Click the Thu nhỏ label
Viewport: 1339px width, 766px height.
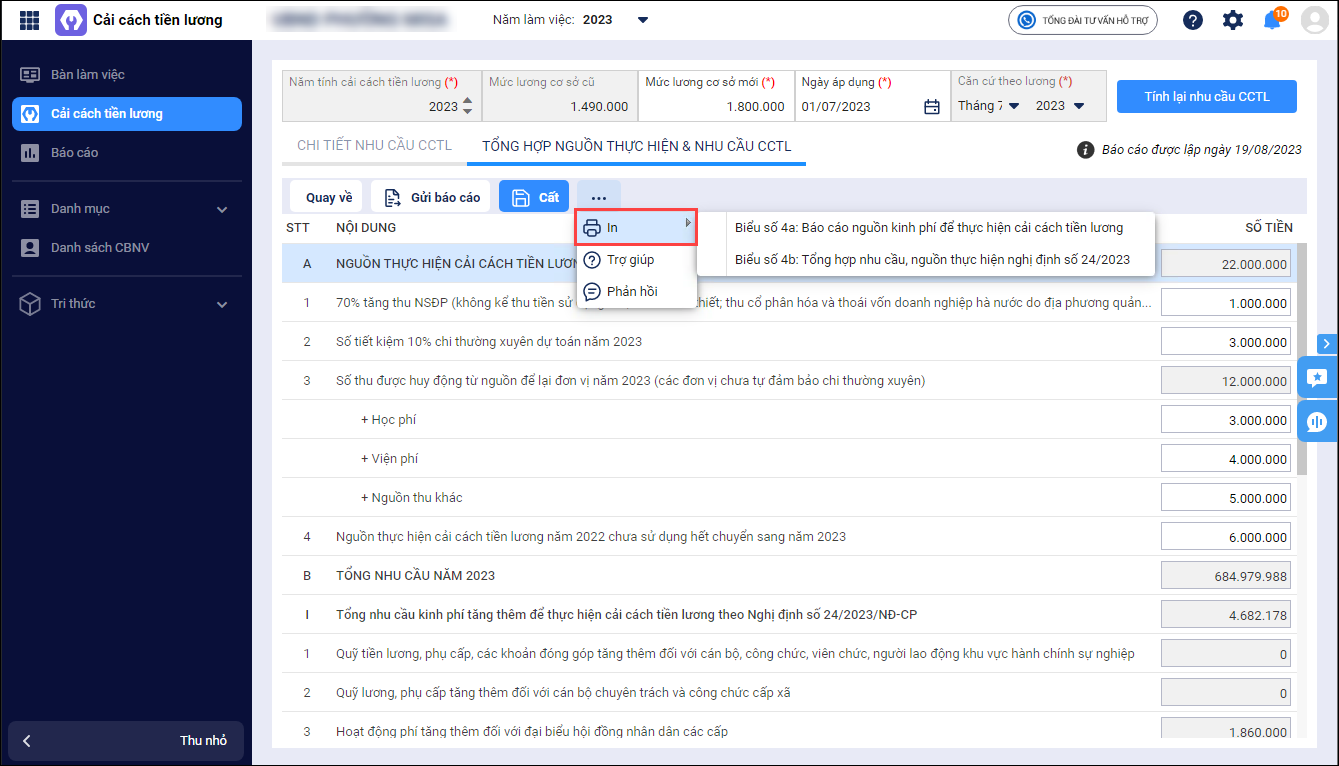(203, 741)
